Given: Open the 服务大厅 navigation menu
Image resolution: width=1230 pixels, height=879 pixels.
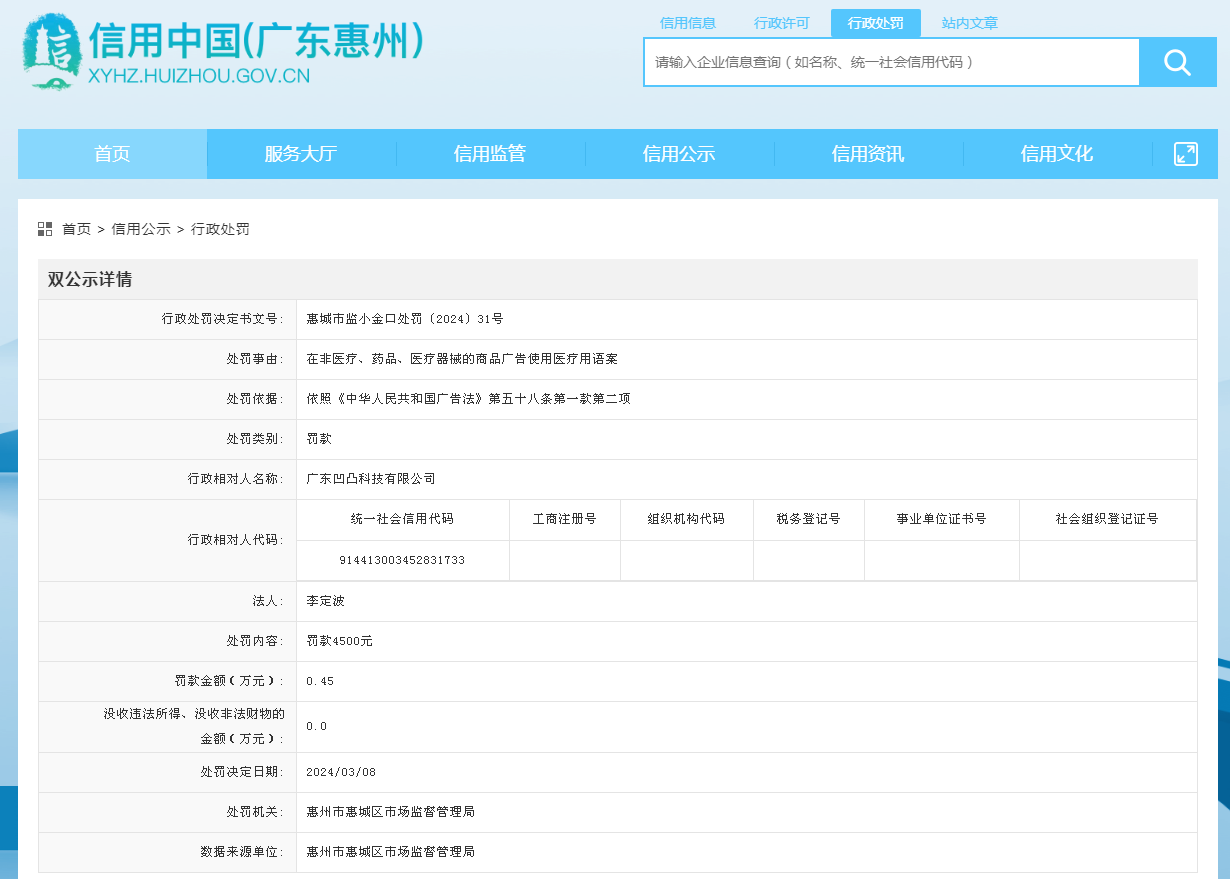Looking at the screenshot, I should point(301,154).
